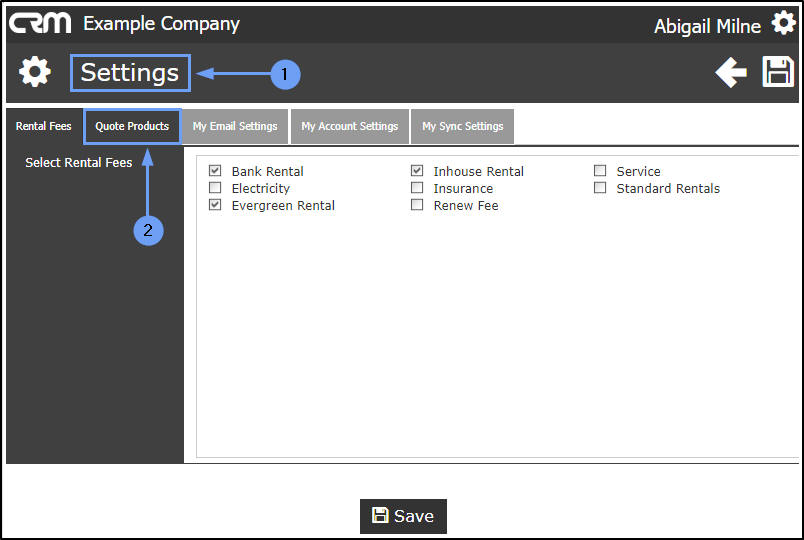Enable the Service checkbox
This screenshot has height=540, width=804.
[x=600, y=171]
